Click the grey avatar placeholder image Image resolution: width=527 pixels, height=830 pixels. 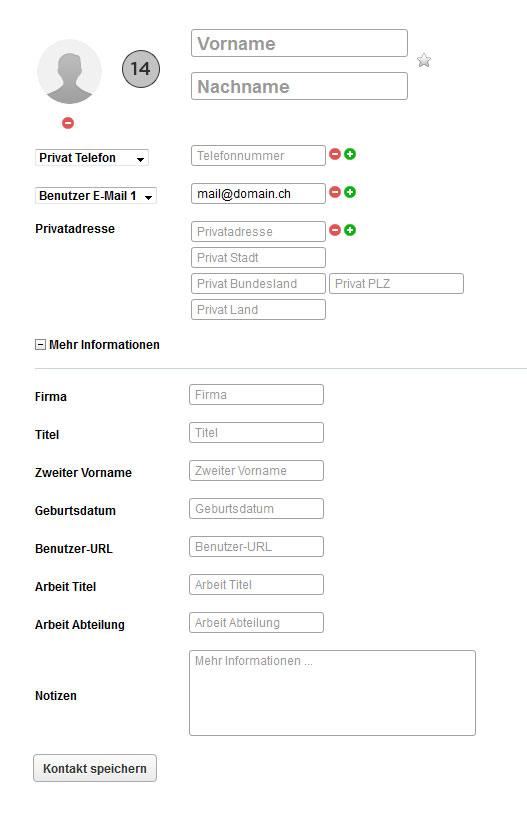pos(69,71)
